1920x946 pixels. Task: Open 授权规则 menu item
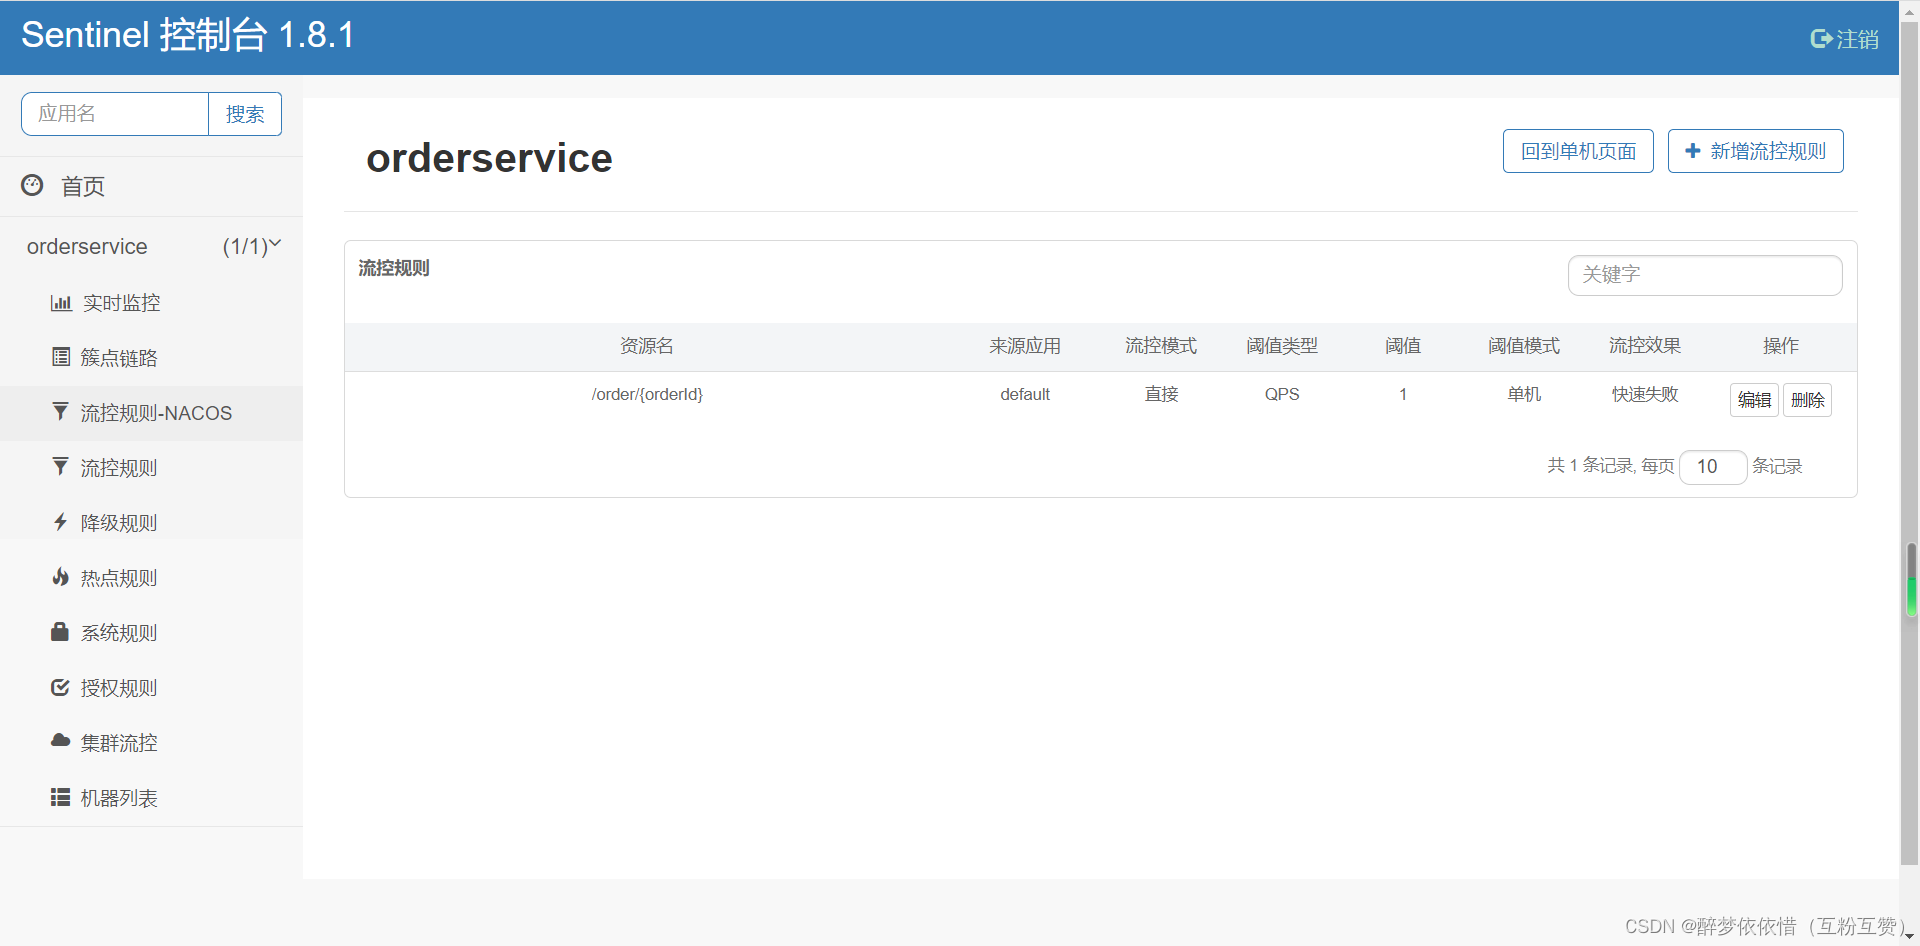coord(151,688)
